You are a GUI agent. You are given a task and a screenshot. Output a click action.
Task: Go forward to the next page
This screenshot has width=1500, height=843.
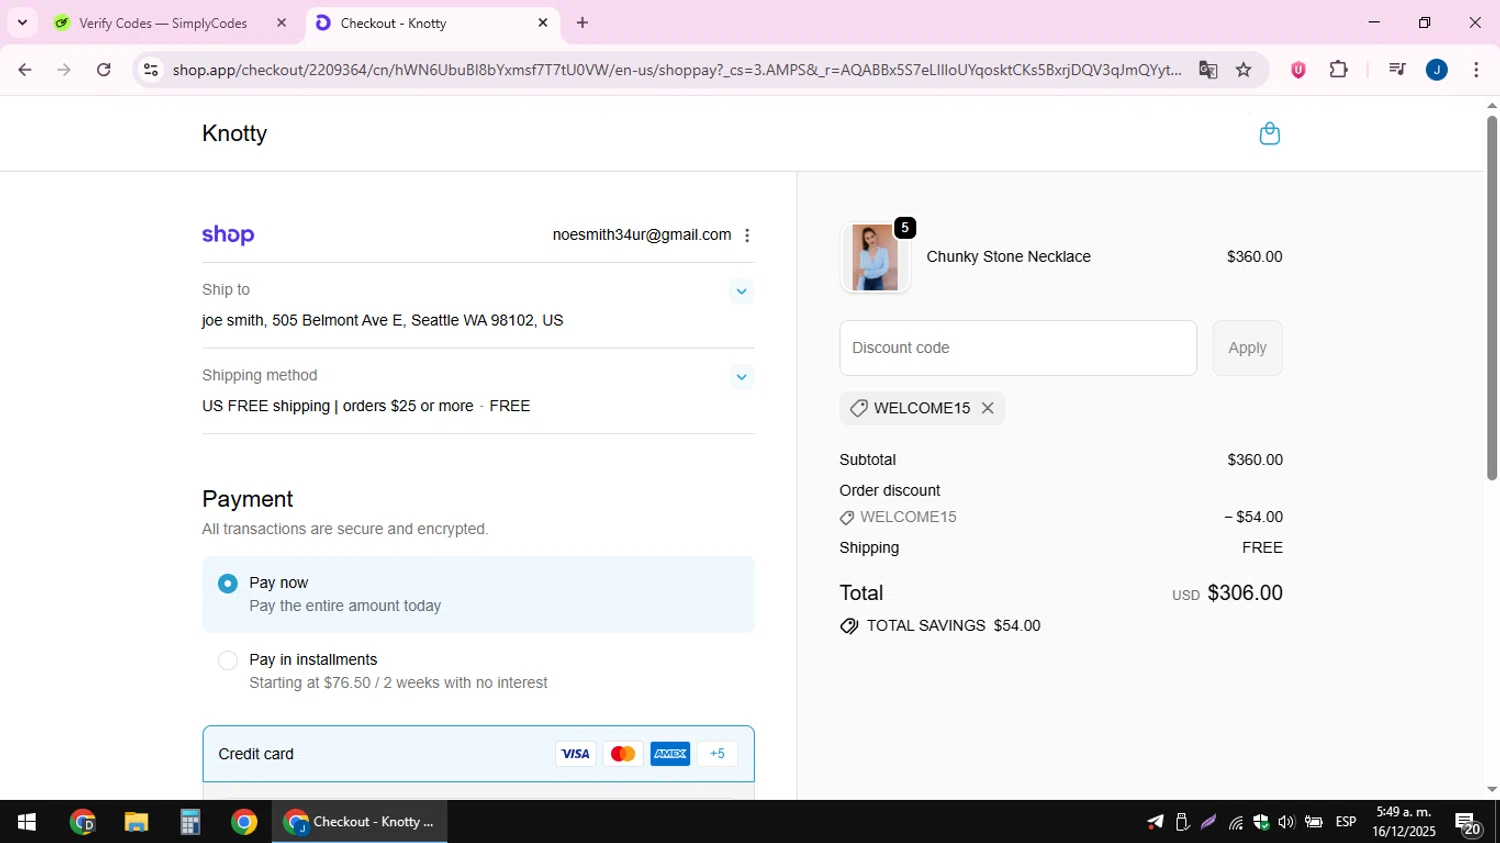[x=64, y=70]
